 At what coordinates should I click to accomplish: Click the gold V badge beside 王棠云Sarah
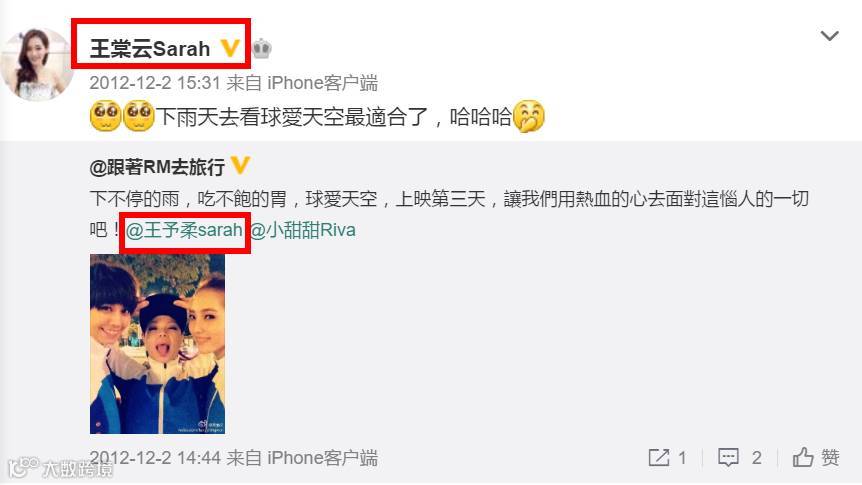pyautogui.click(x=230, y=48)
